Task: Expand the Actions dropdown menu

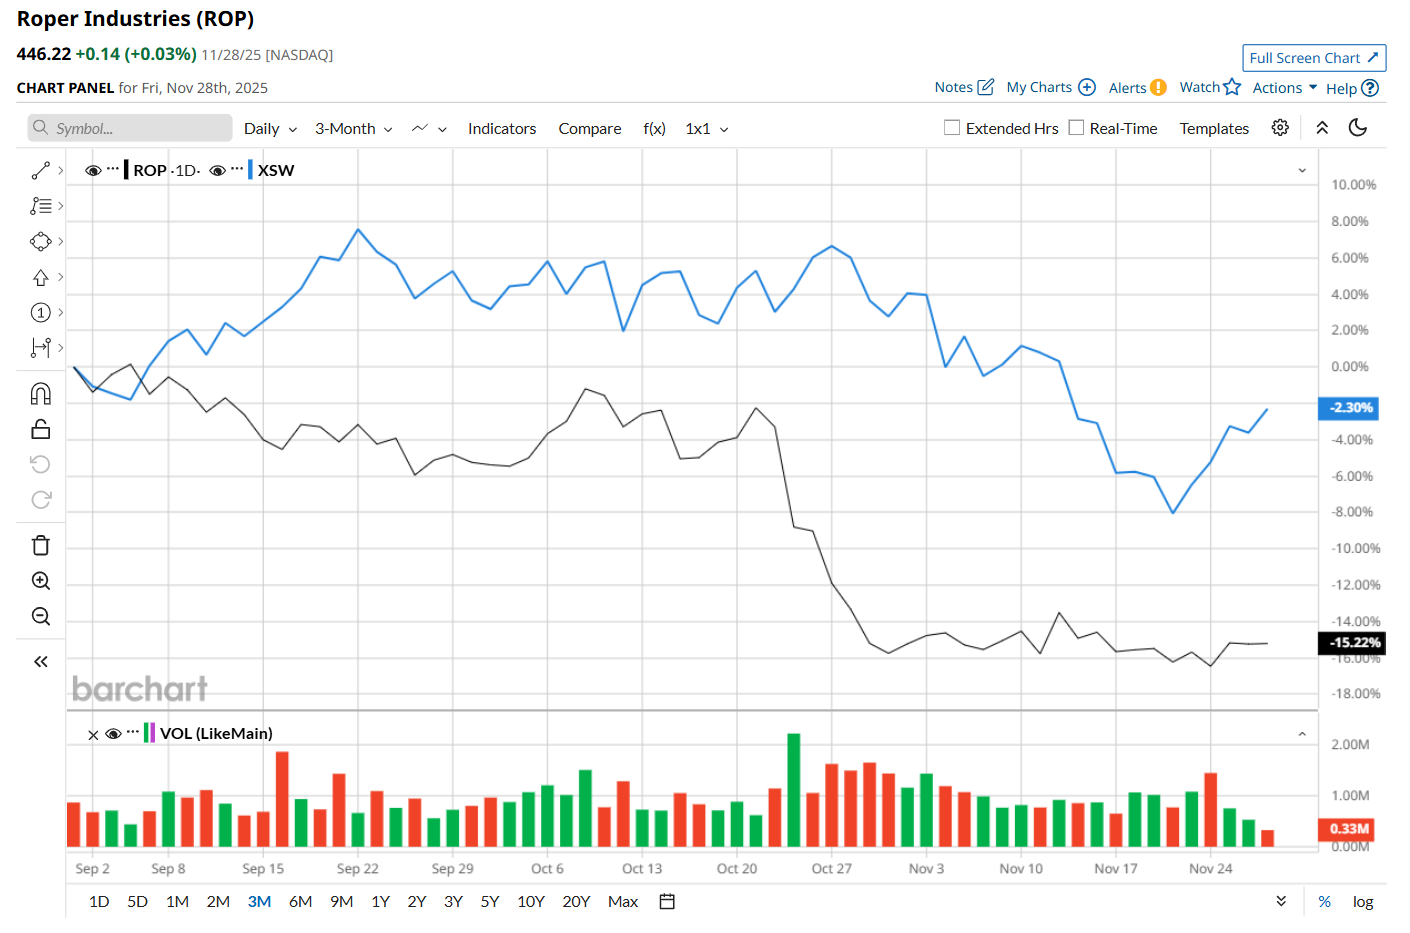Action: [1285, 88]
